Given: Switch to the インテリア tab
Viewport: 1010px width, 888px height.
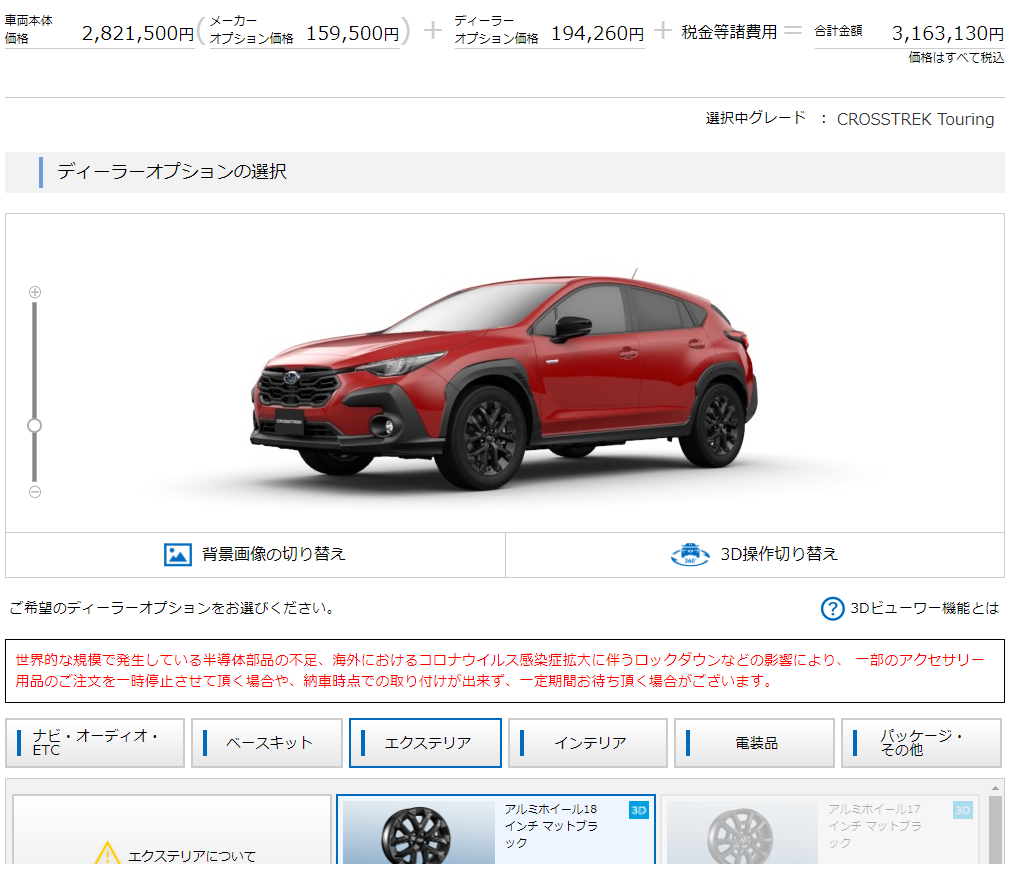Looking at the screenshot, I should [x=587, y=743].
